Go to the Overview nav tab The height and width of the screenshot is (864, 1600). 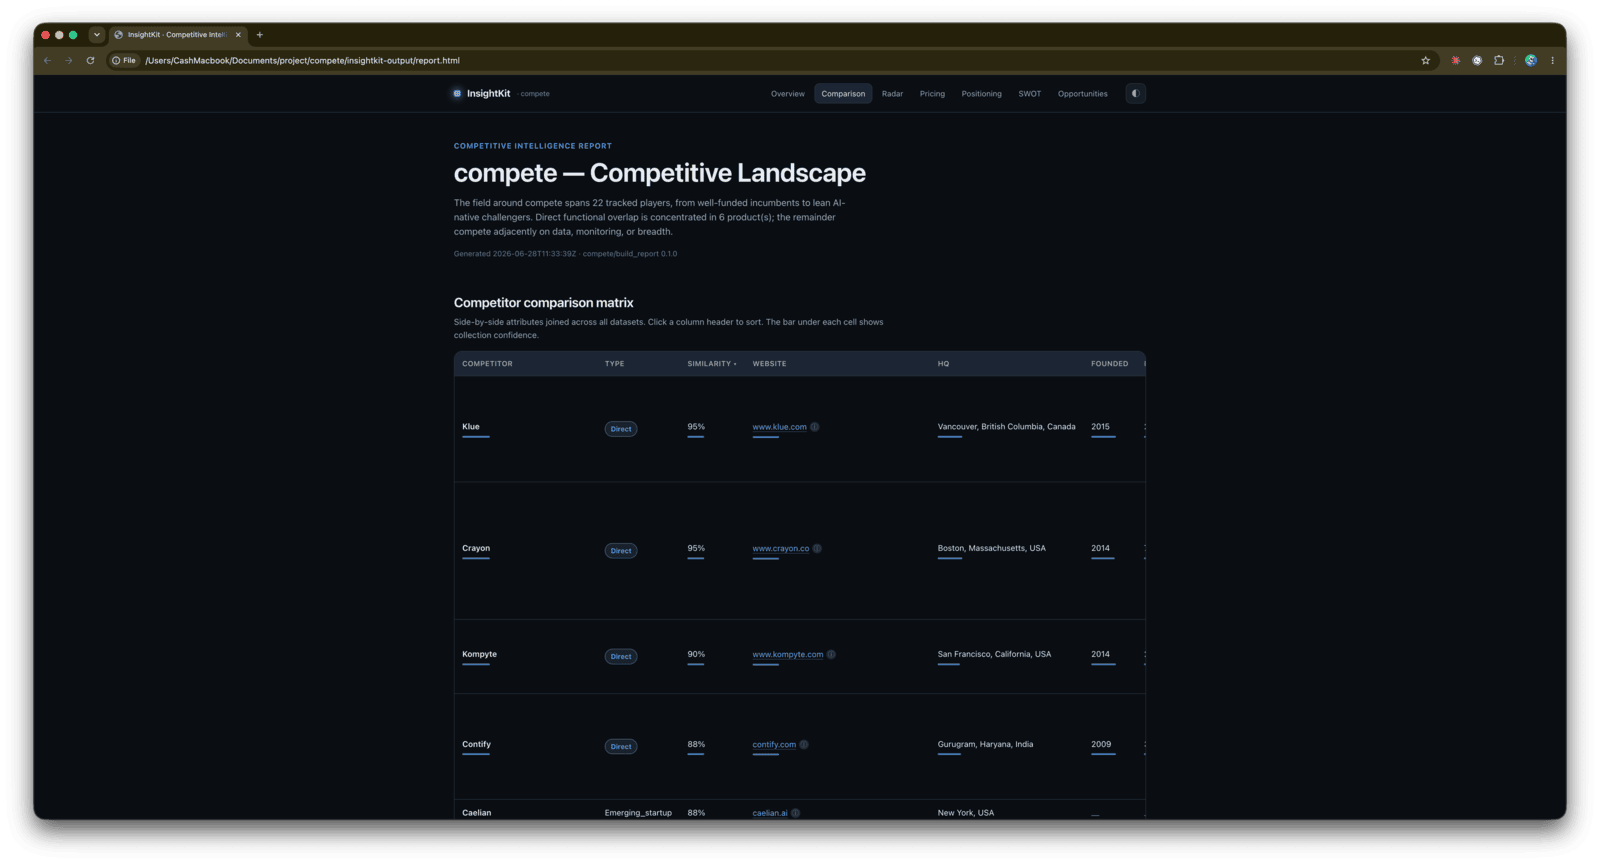pos(787,94)
